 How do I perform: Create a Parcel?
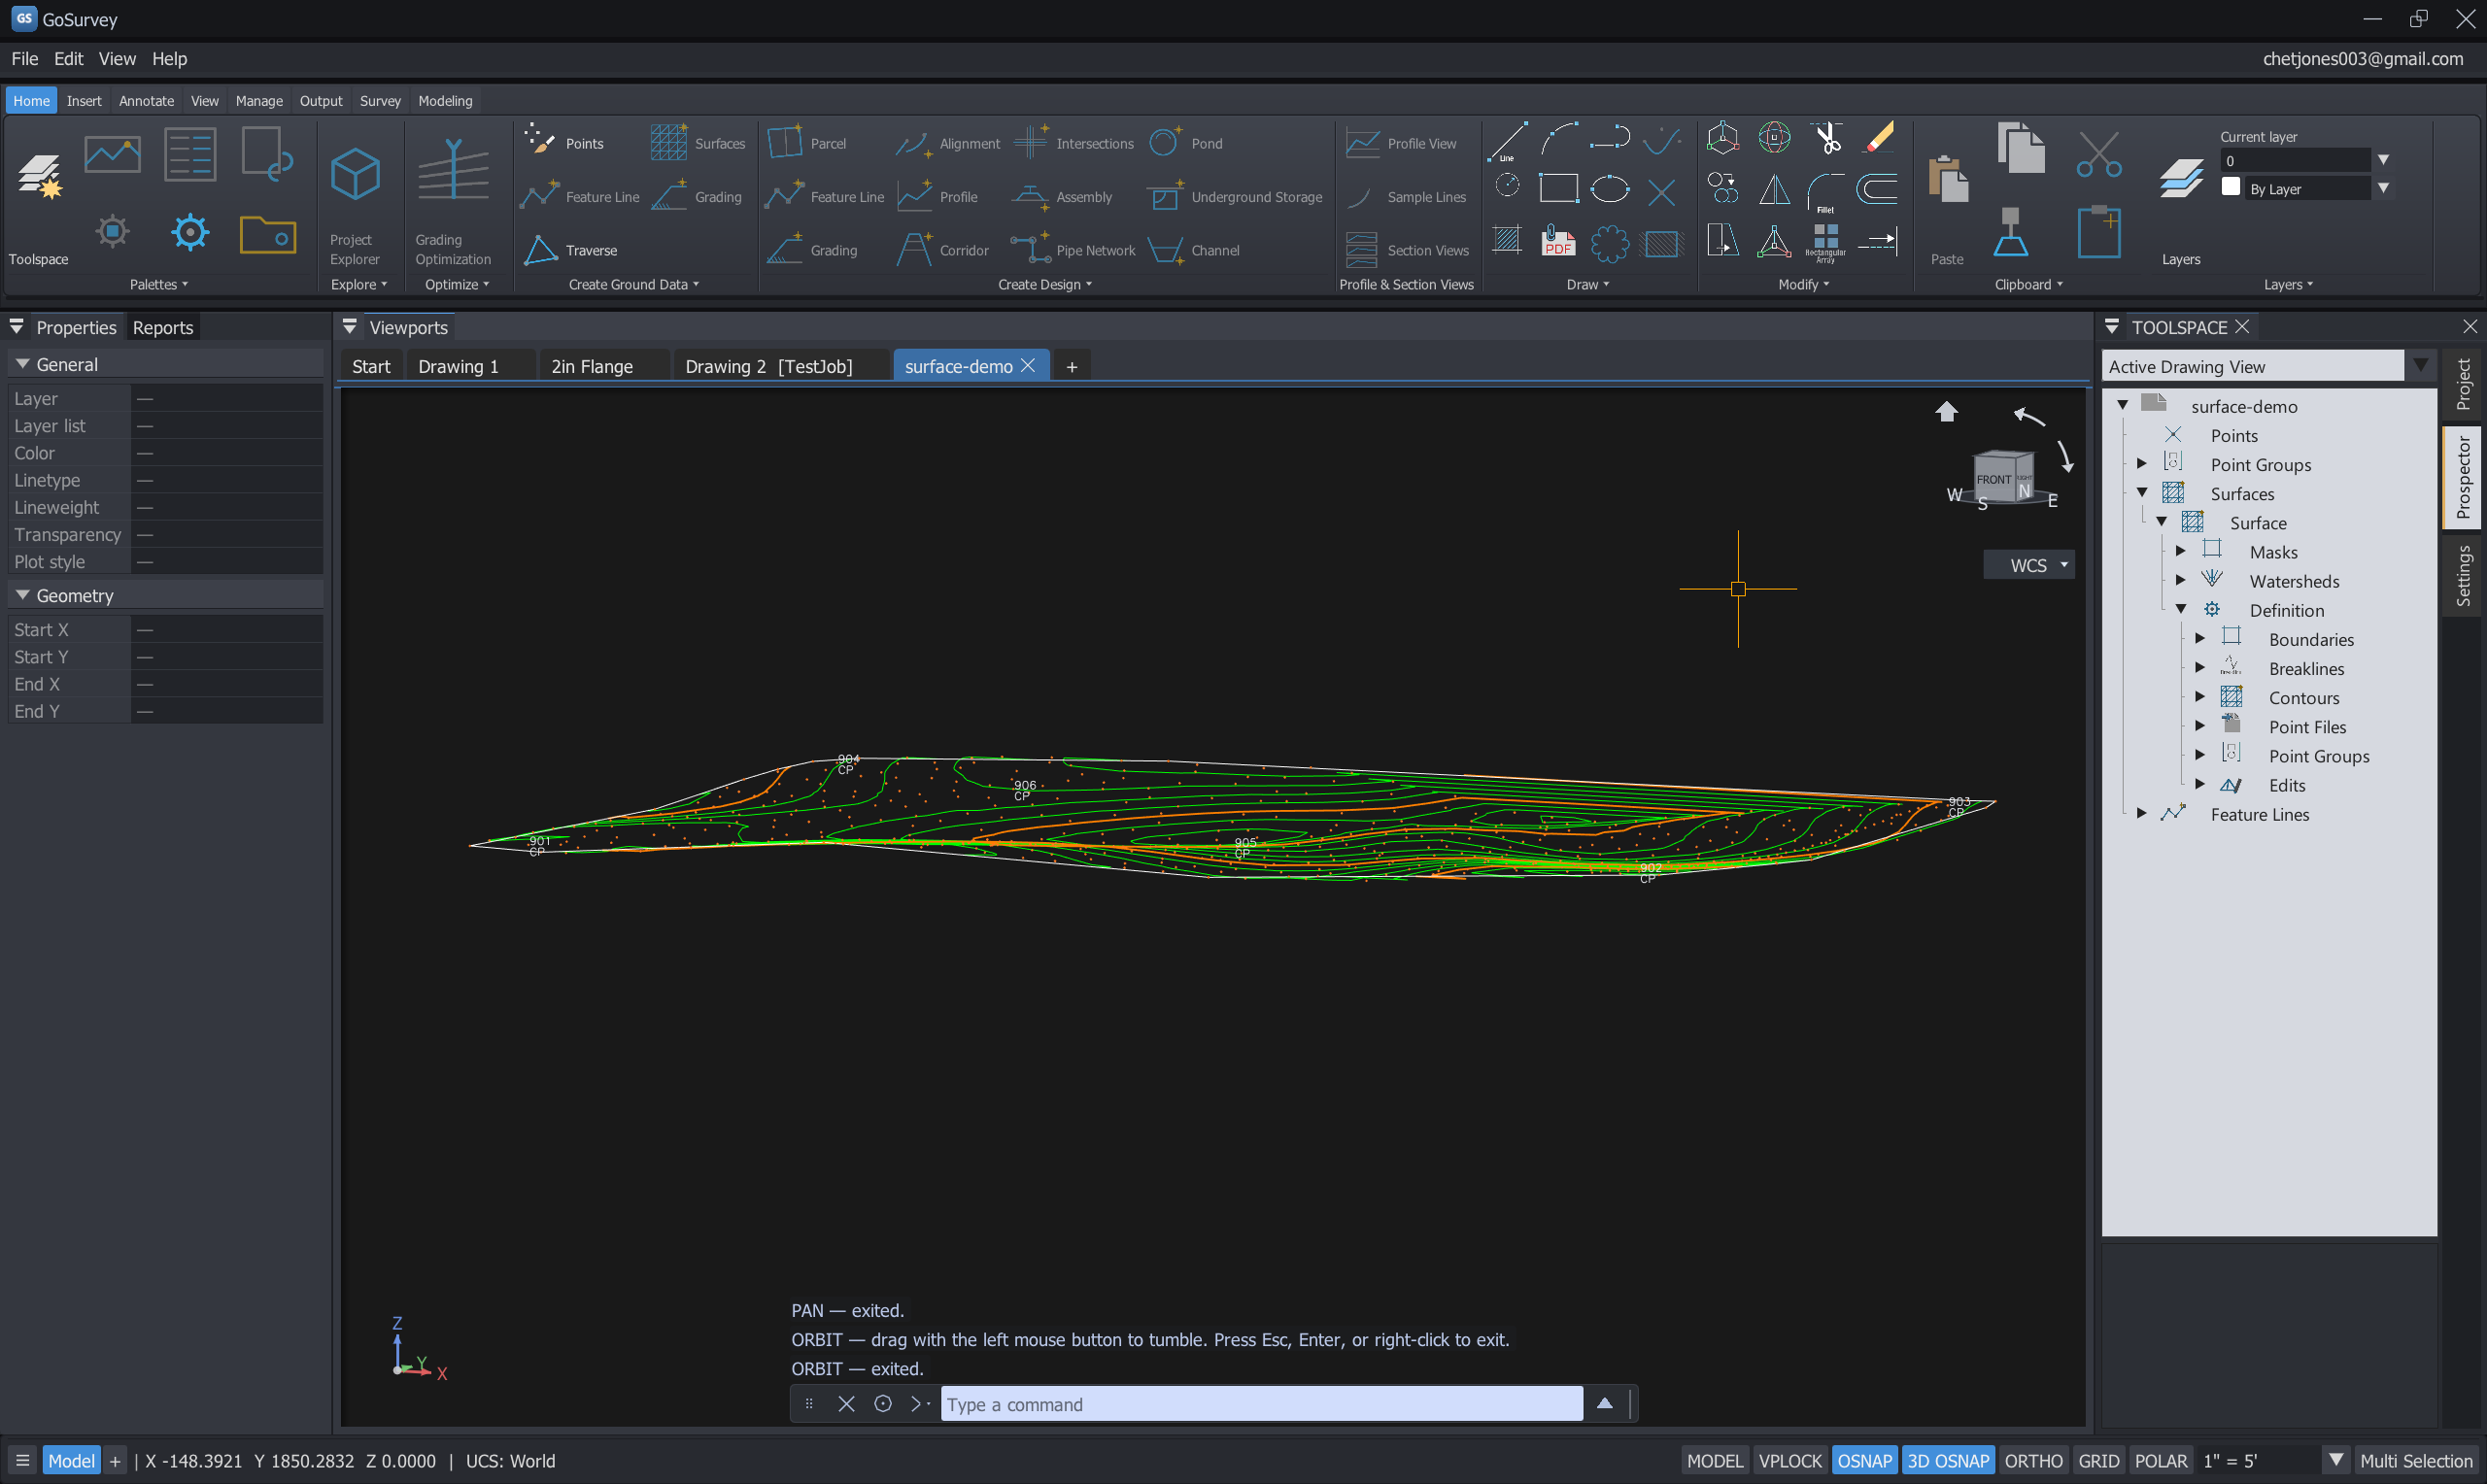pos(807,143)
